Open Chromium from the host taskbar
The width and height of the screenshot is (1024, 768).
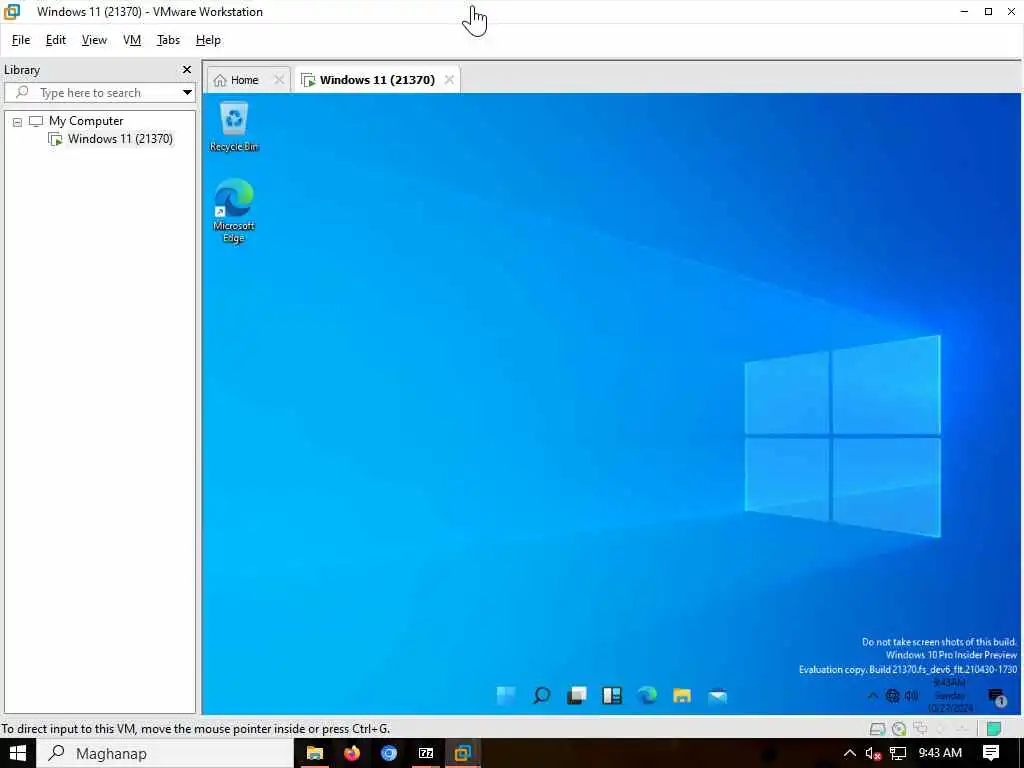coord(389,753)
